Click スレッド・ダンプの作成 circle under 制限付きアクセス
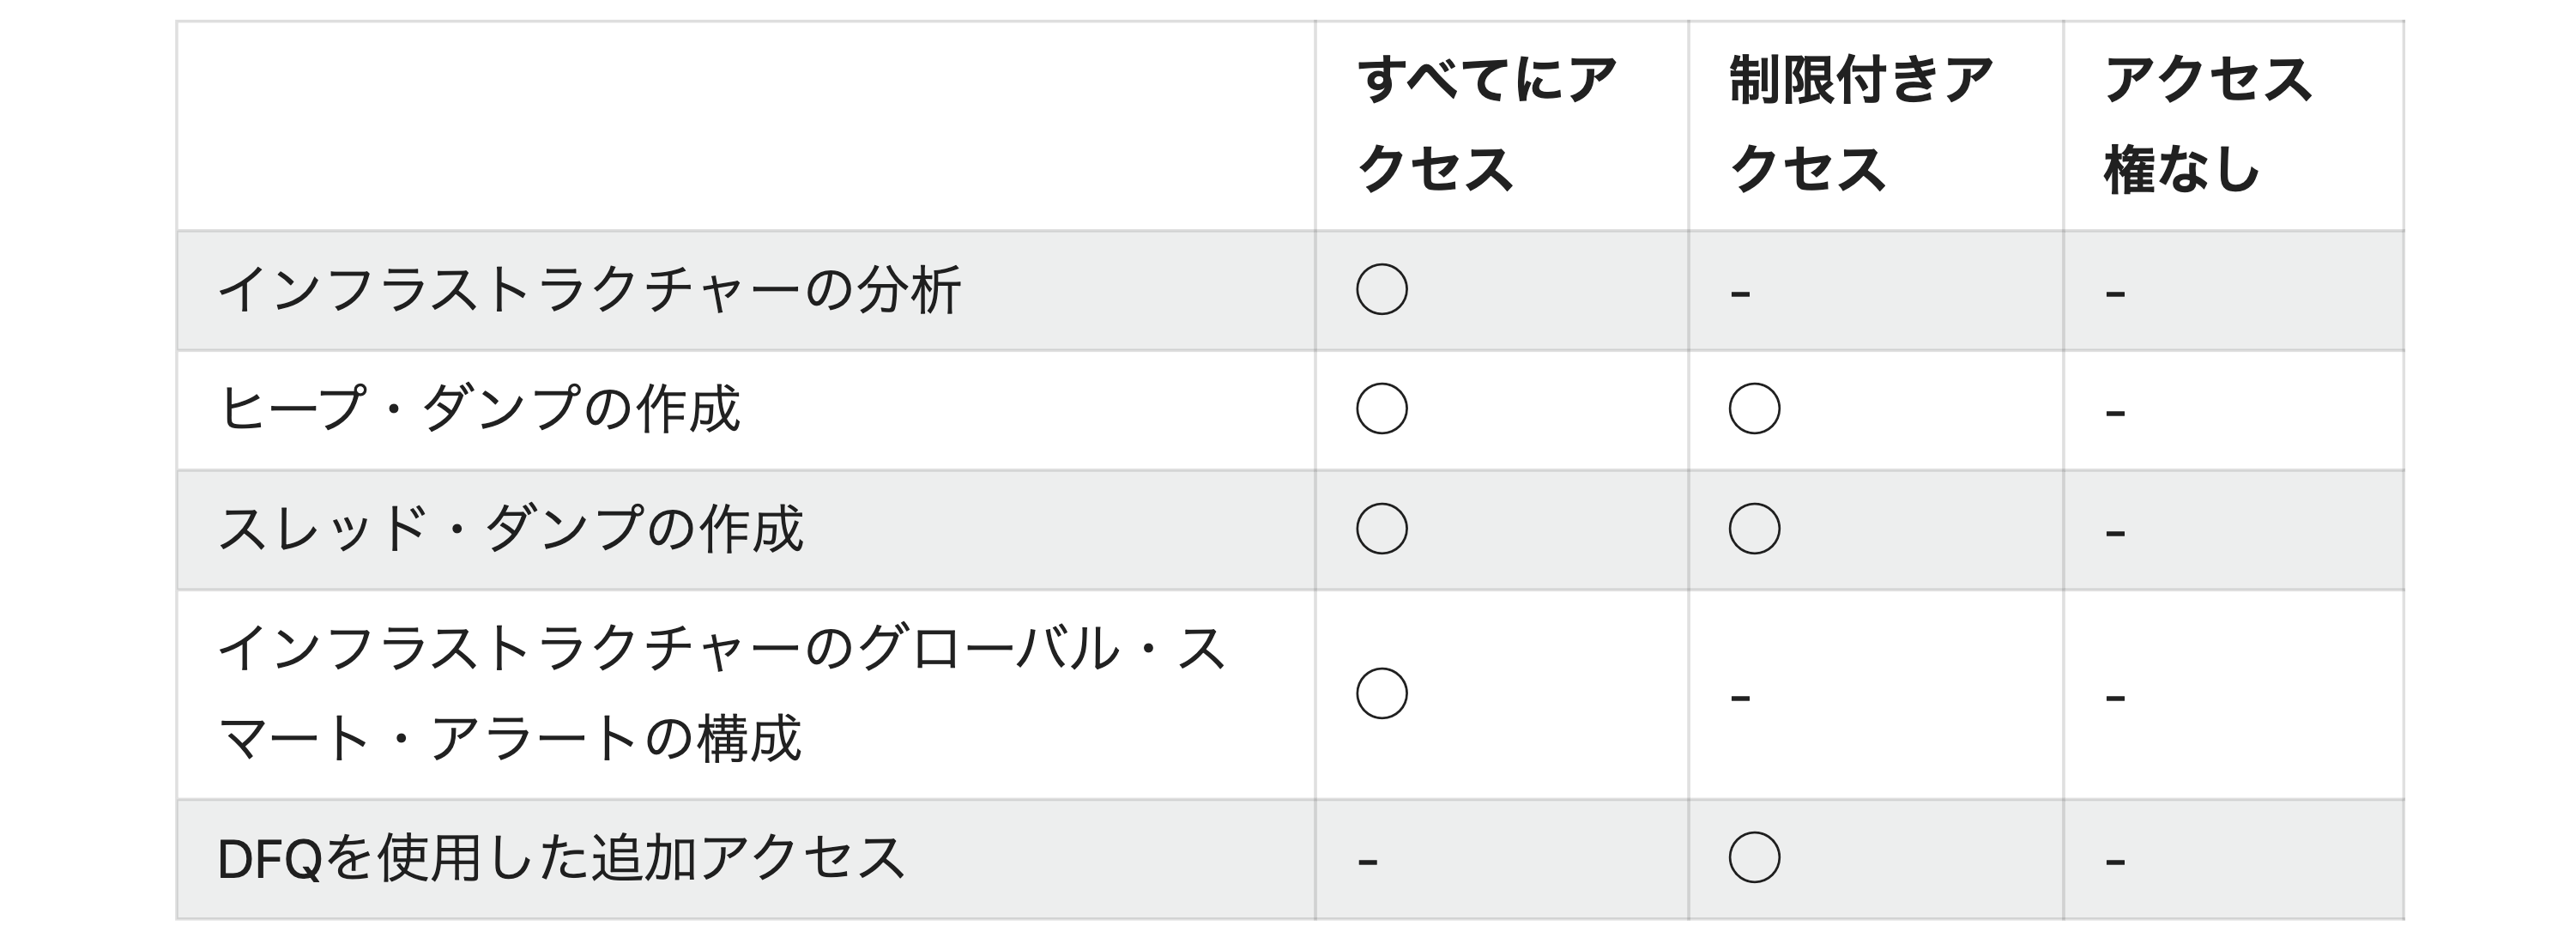 (x=1754, y=529)
